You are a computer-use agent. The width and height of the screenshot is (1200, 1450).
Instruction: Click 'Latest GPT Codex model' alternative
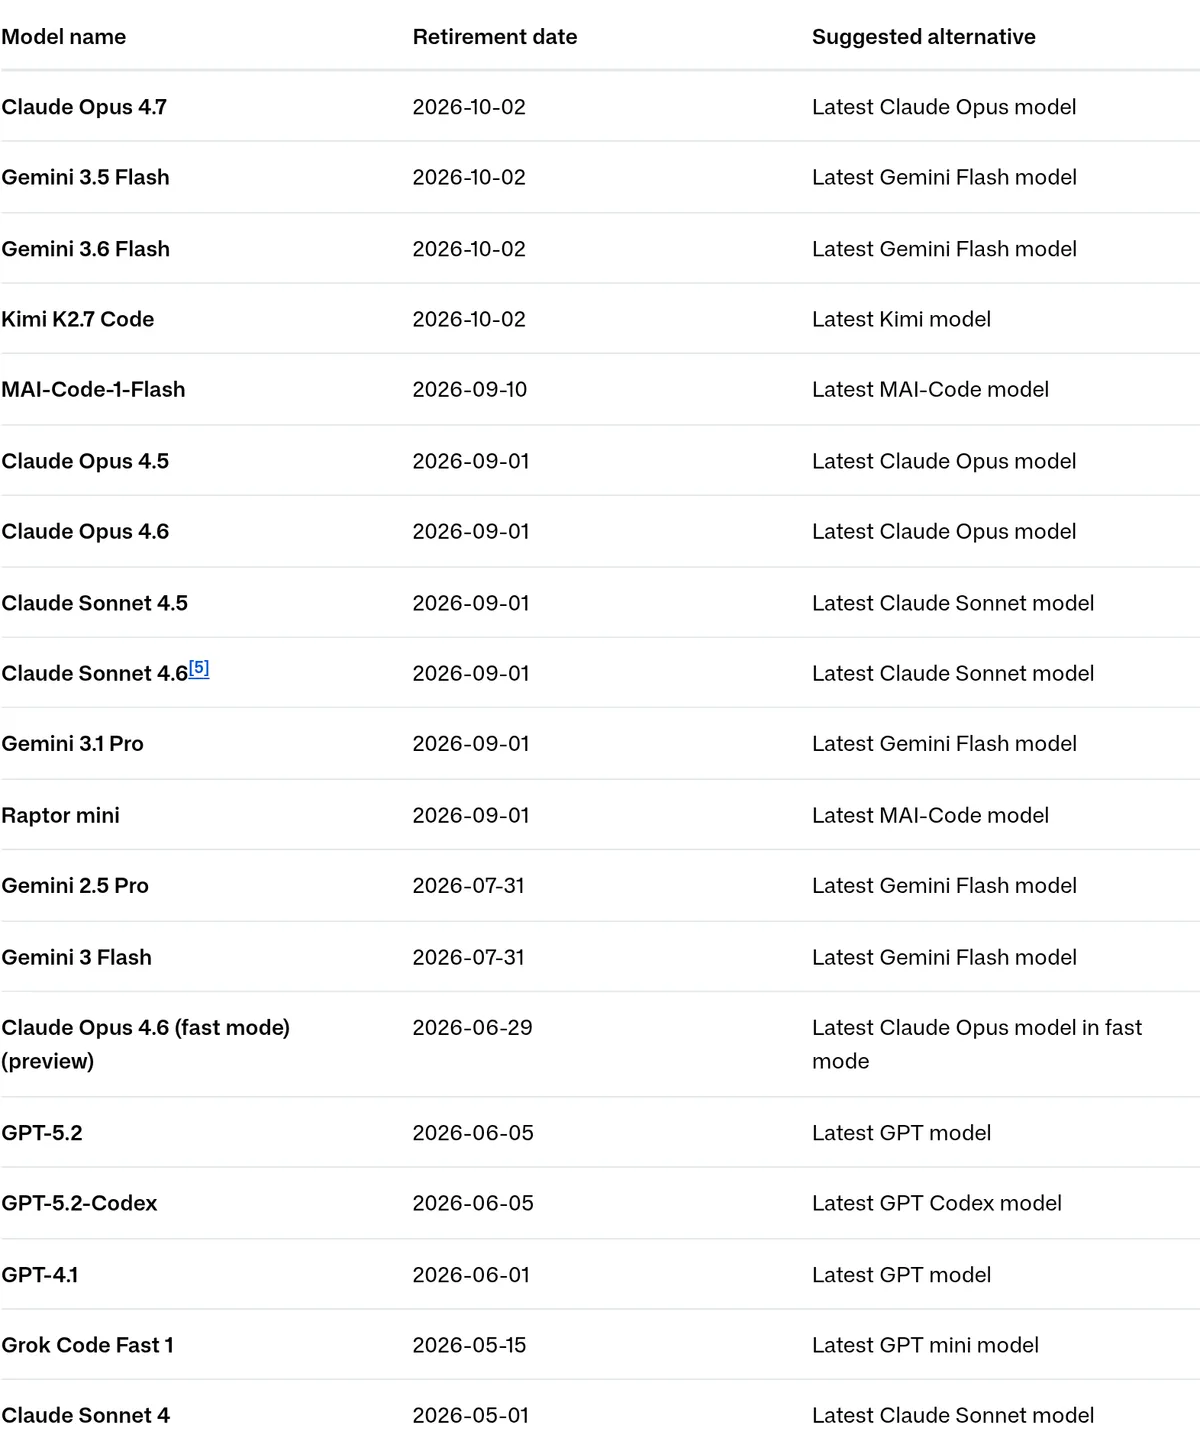937,1203
